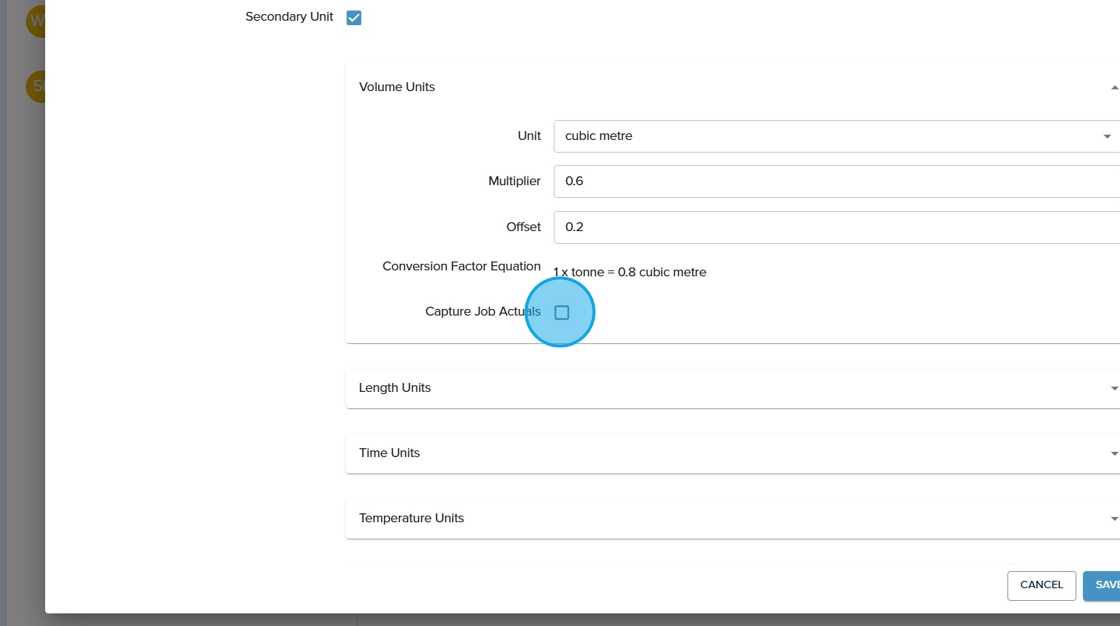Image resolution: width=1120 pixels, height=626 pixels.
Task: Enable the Capture Job Actuals checkbox
Action: [562, 313]
